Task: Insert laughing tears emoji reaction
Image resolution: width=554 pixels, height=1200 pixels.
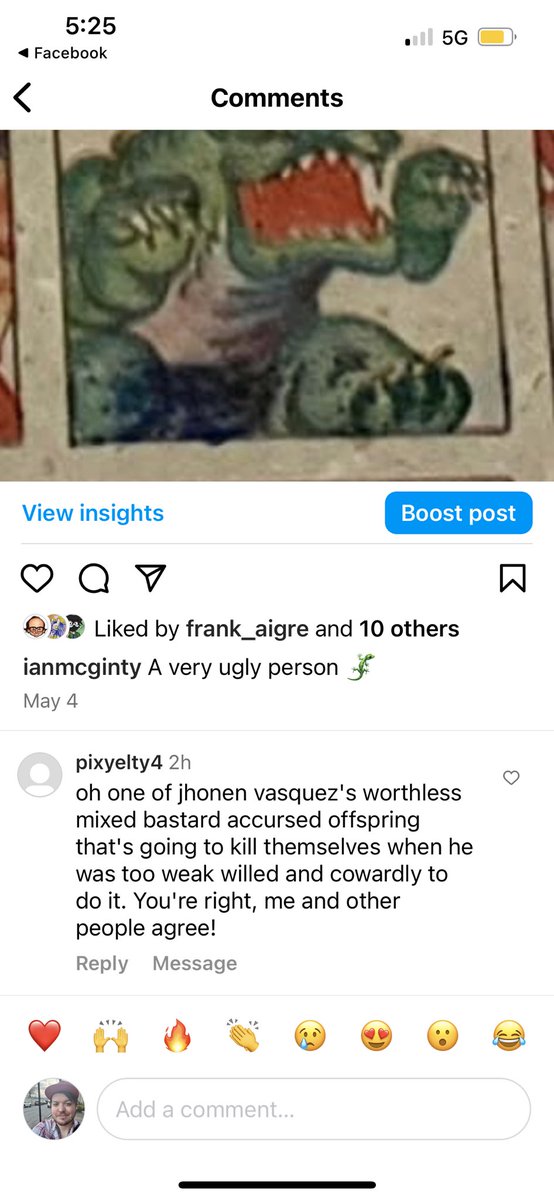Action: [509, 1036]
